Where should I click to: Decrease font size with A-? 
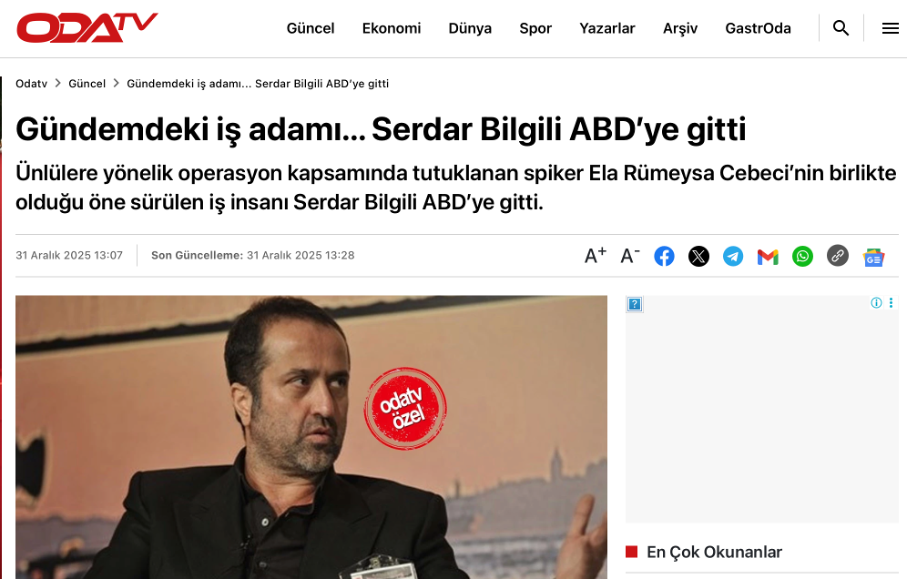point(630,255)
